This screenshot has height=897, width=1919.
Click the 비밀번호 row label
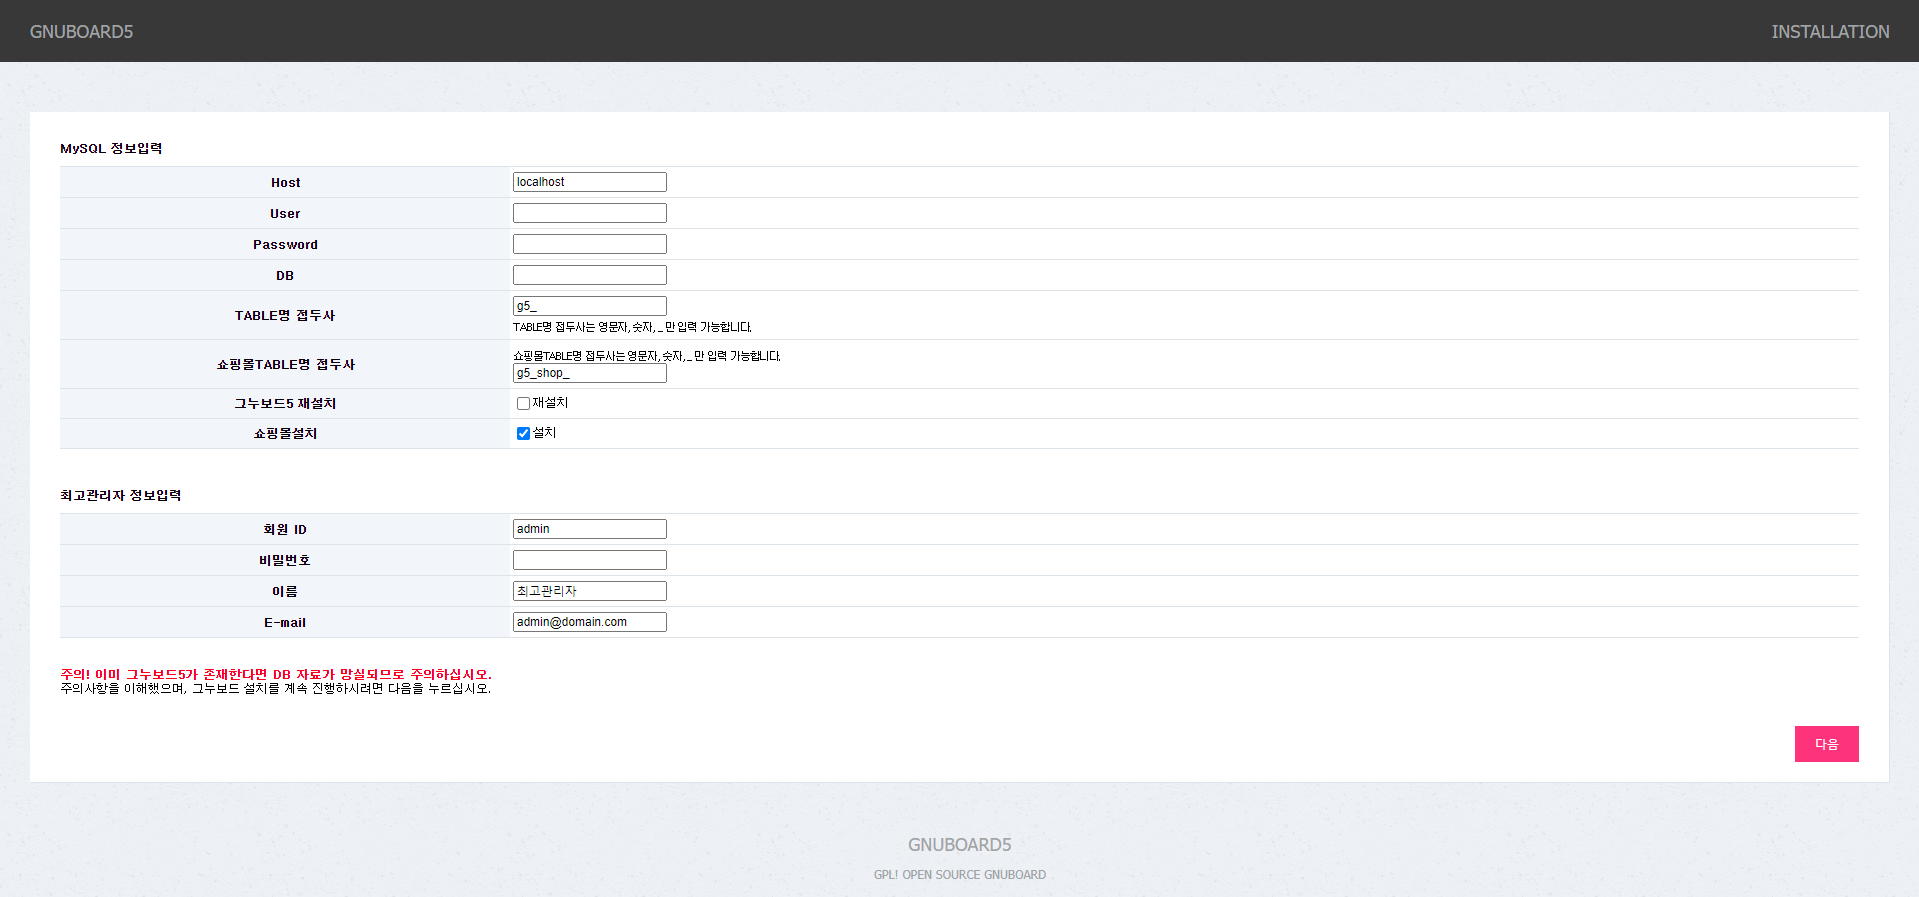(x=285, y=561)
